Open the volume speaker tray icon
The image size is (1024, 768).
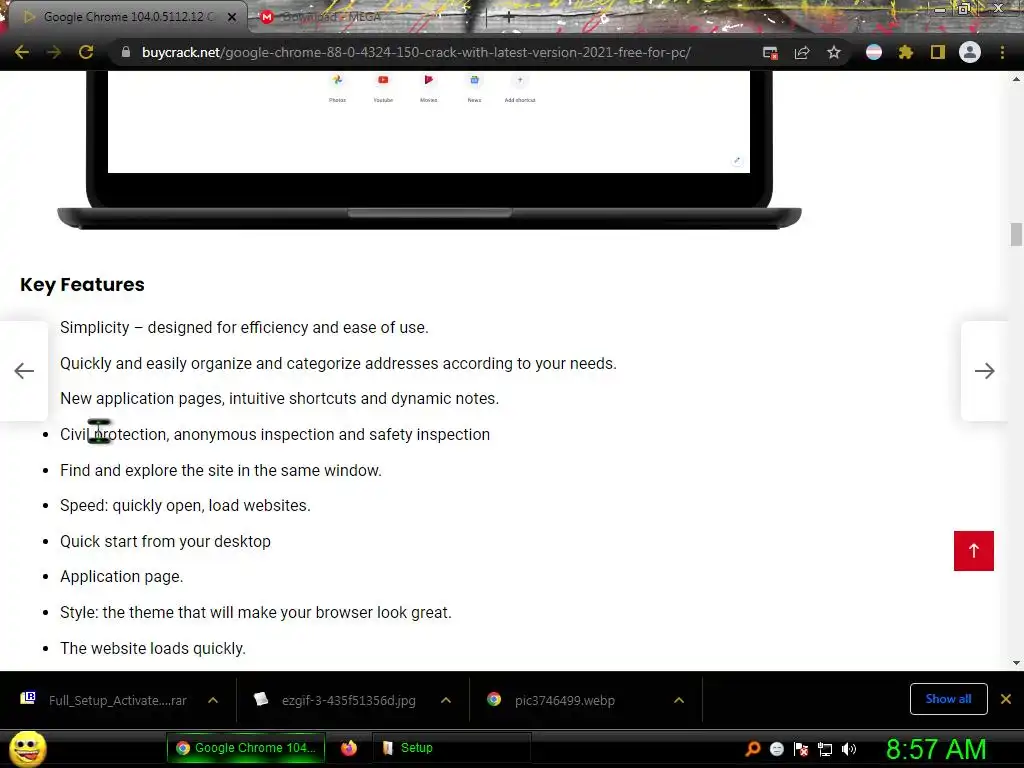tap(849, 749)
